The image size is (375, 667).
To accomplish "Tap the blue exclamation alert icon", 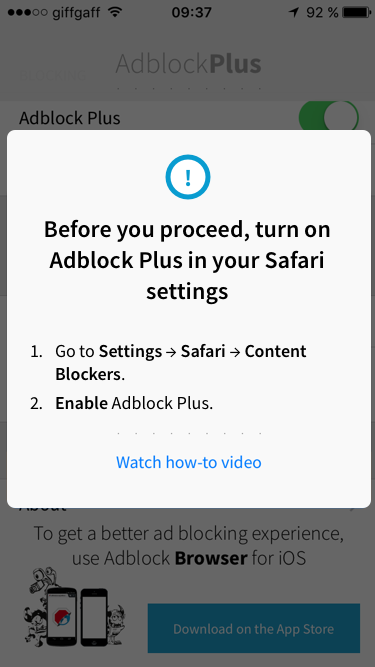I will click(188, 177).
